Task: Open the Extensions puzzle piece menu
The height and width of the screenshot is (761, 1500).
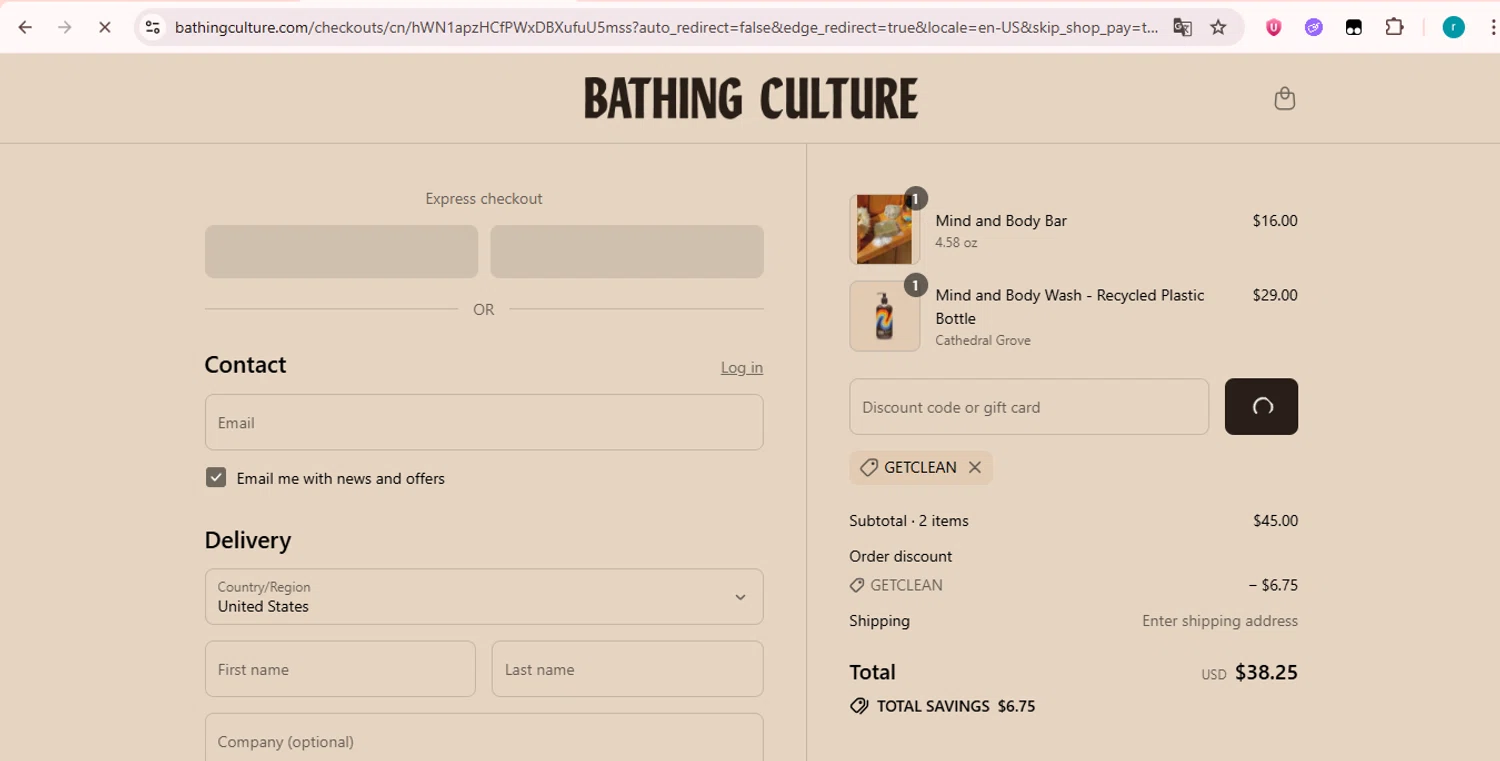Action: click(1394, 27)
